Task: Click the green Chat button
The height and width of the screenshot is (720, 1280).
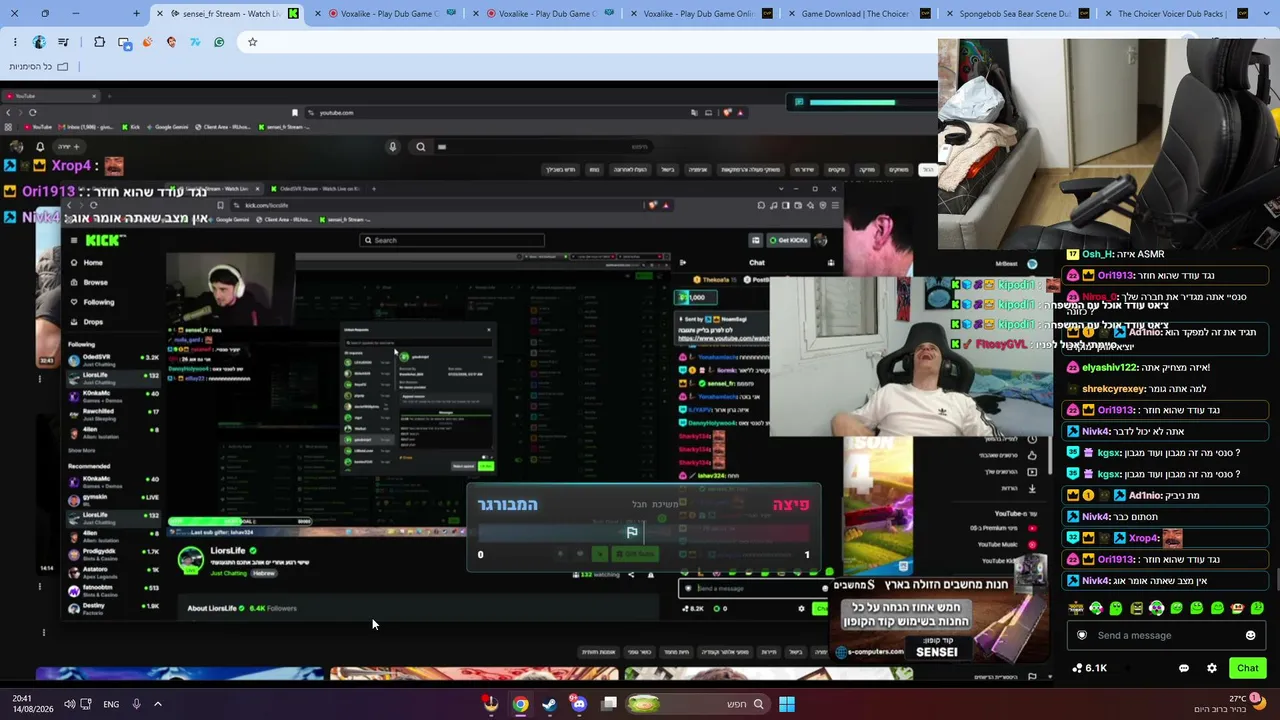Action: coord(1247,668)
